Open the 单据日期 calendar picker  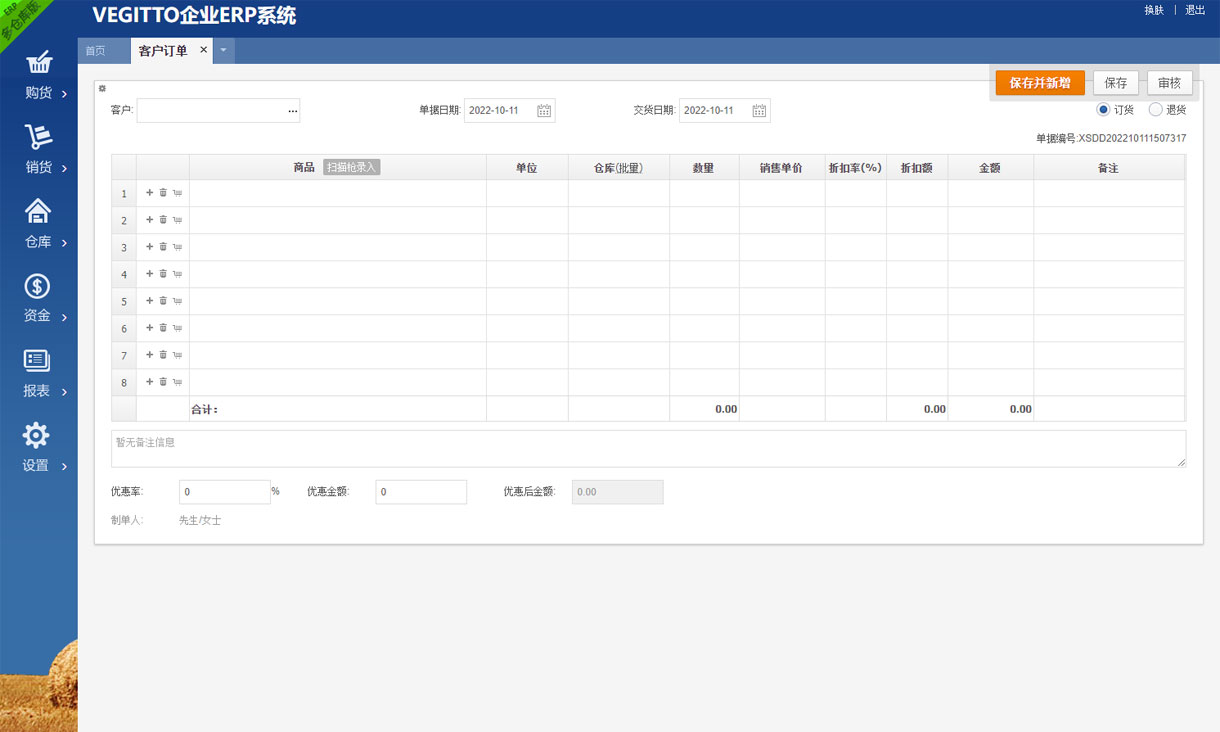pyautogui.click(x=544, y=111)
